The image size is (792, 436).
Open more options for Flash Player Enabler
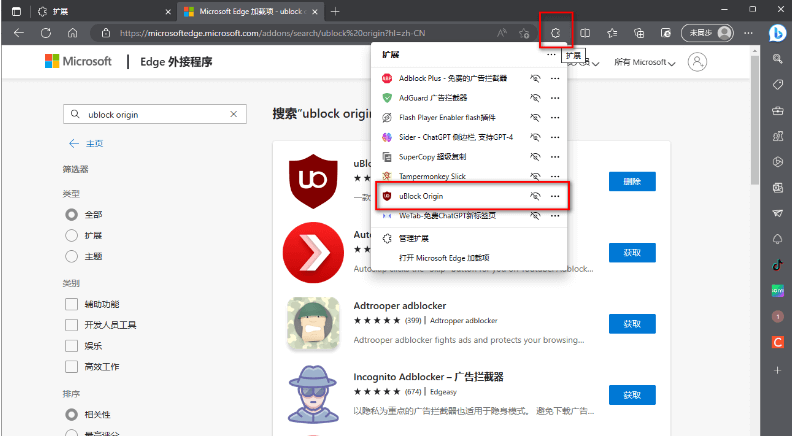coord(555,117)
